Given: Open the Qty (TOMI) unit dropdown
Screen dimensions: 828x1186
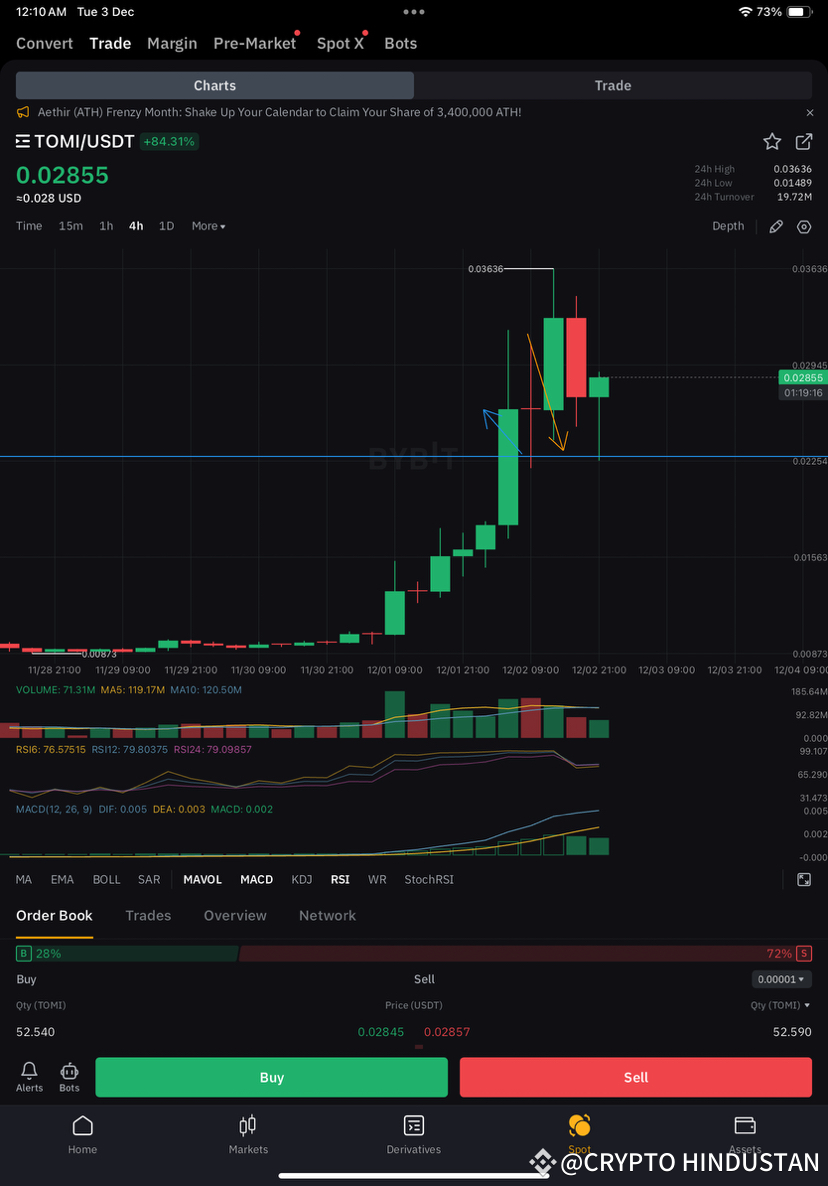Looking at the screenshot, I should (781, 1005).
